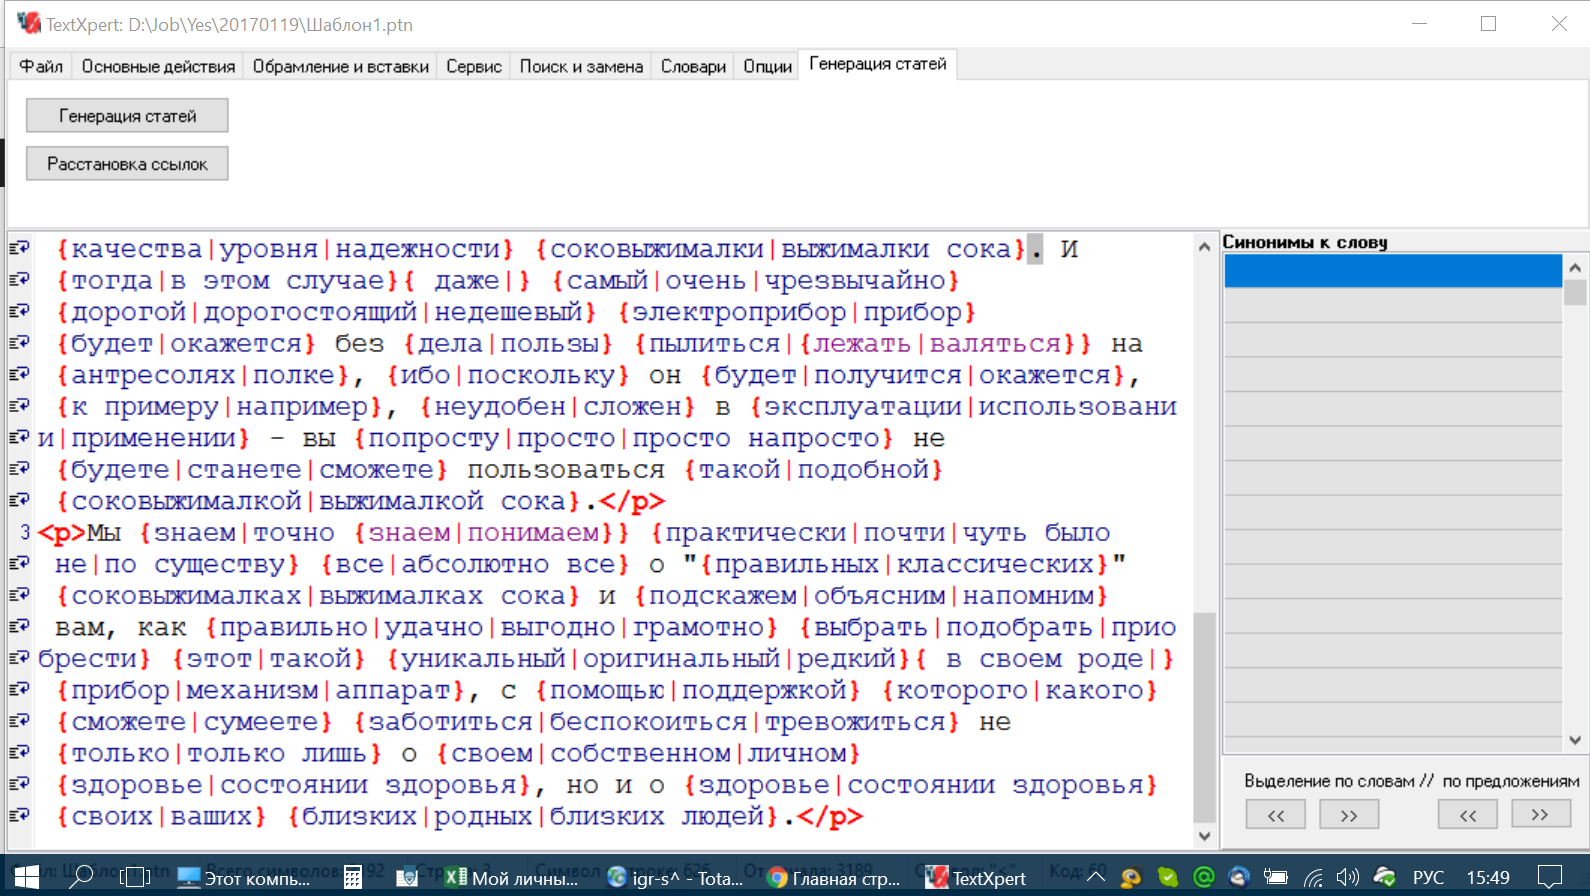
Task: Launch Calculator from the taskbar
Action: click(352, 877)
